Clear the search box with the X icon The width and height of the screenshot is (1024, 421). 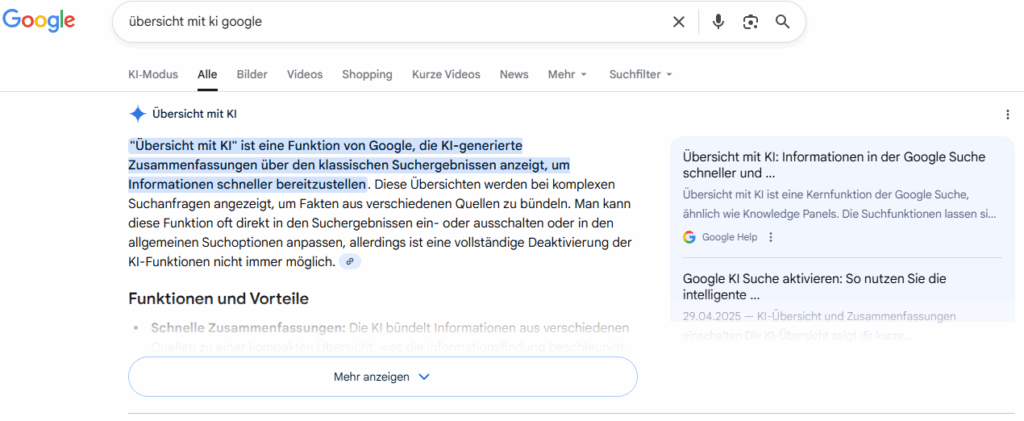coord(679,22)
